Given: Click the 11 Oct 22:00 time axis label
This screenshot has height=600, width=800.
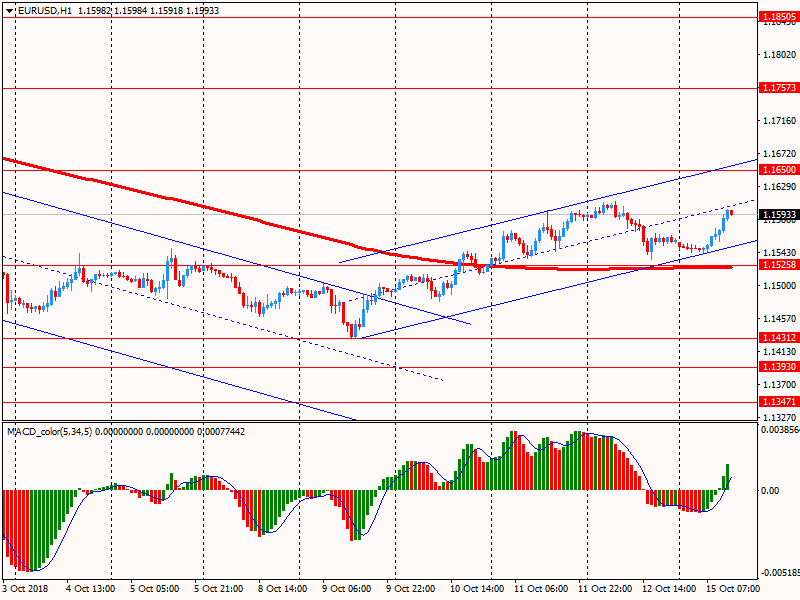Looking at the screenshot, I should (x=605, y=588).
